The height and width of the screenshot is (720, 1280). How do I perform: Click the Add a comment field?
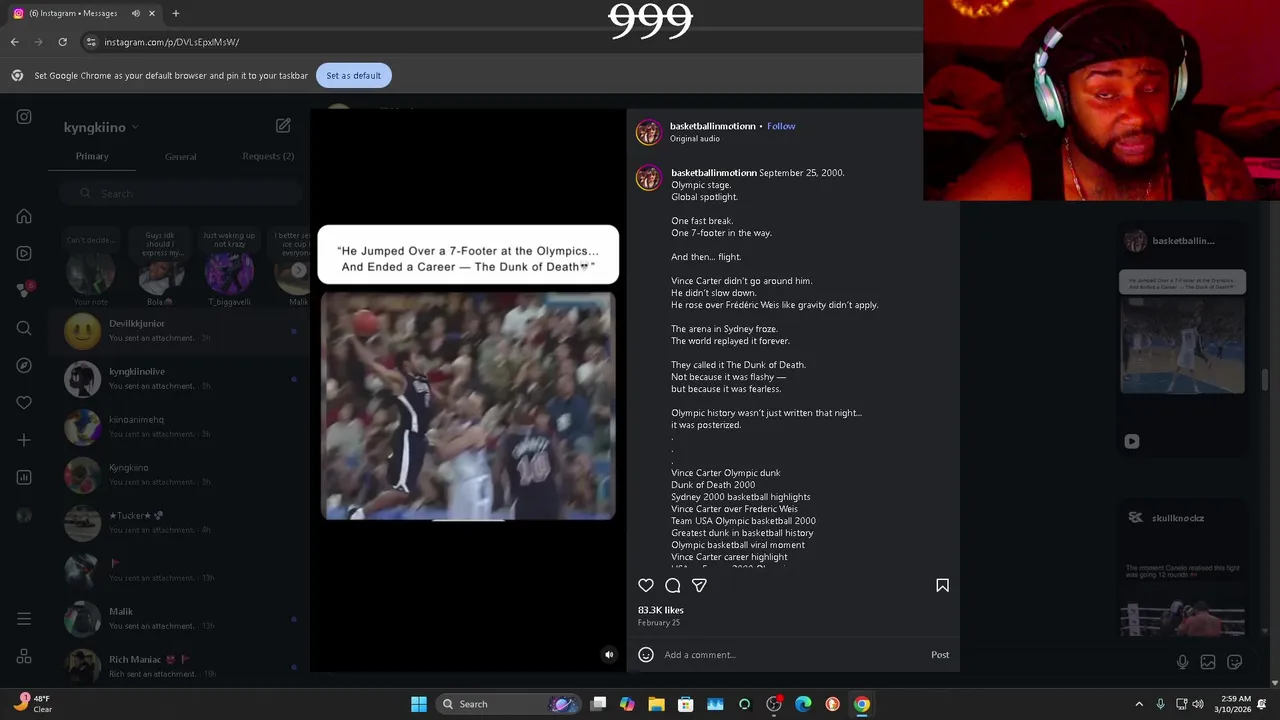(x=790, y=655)
